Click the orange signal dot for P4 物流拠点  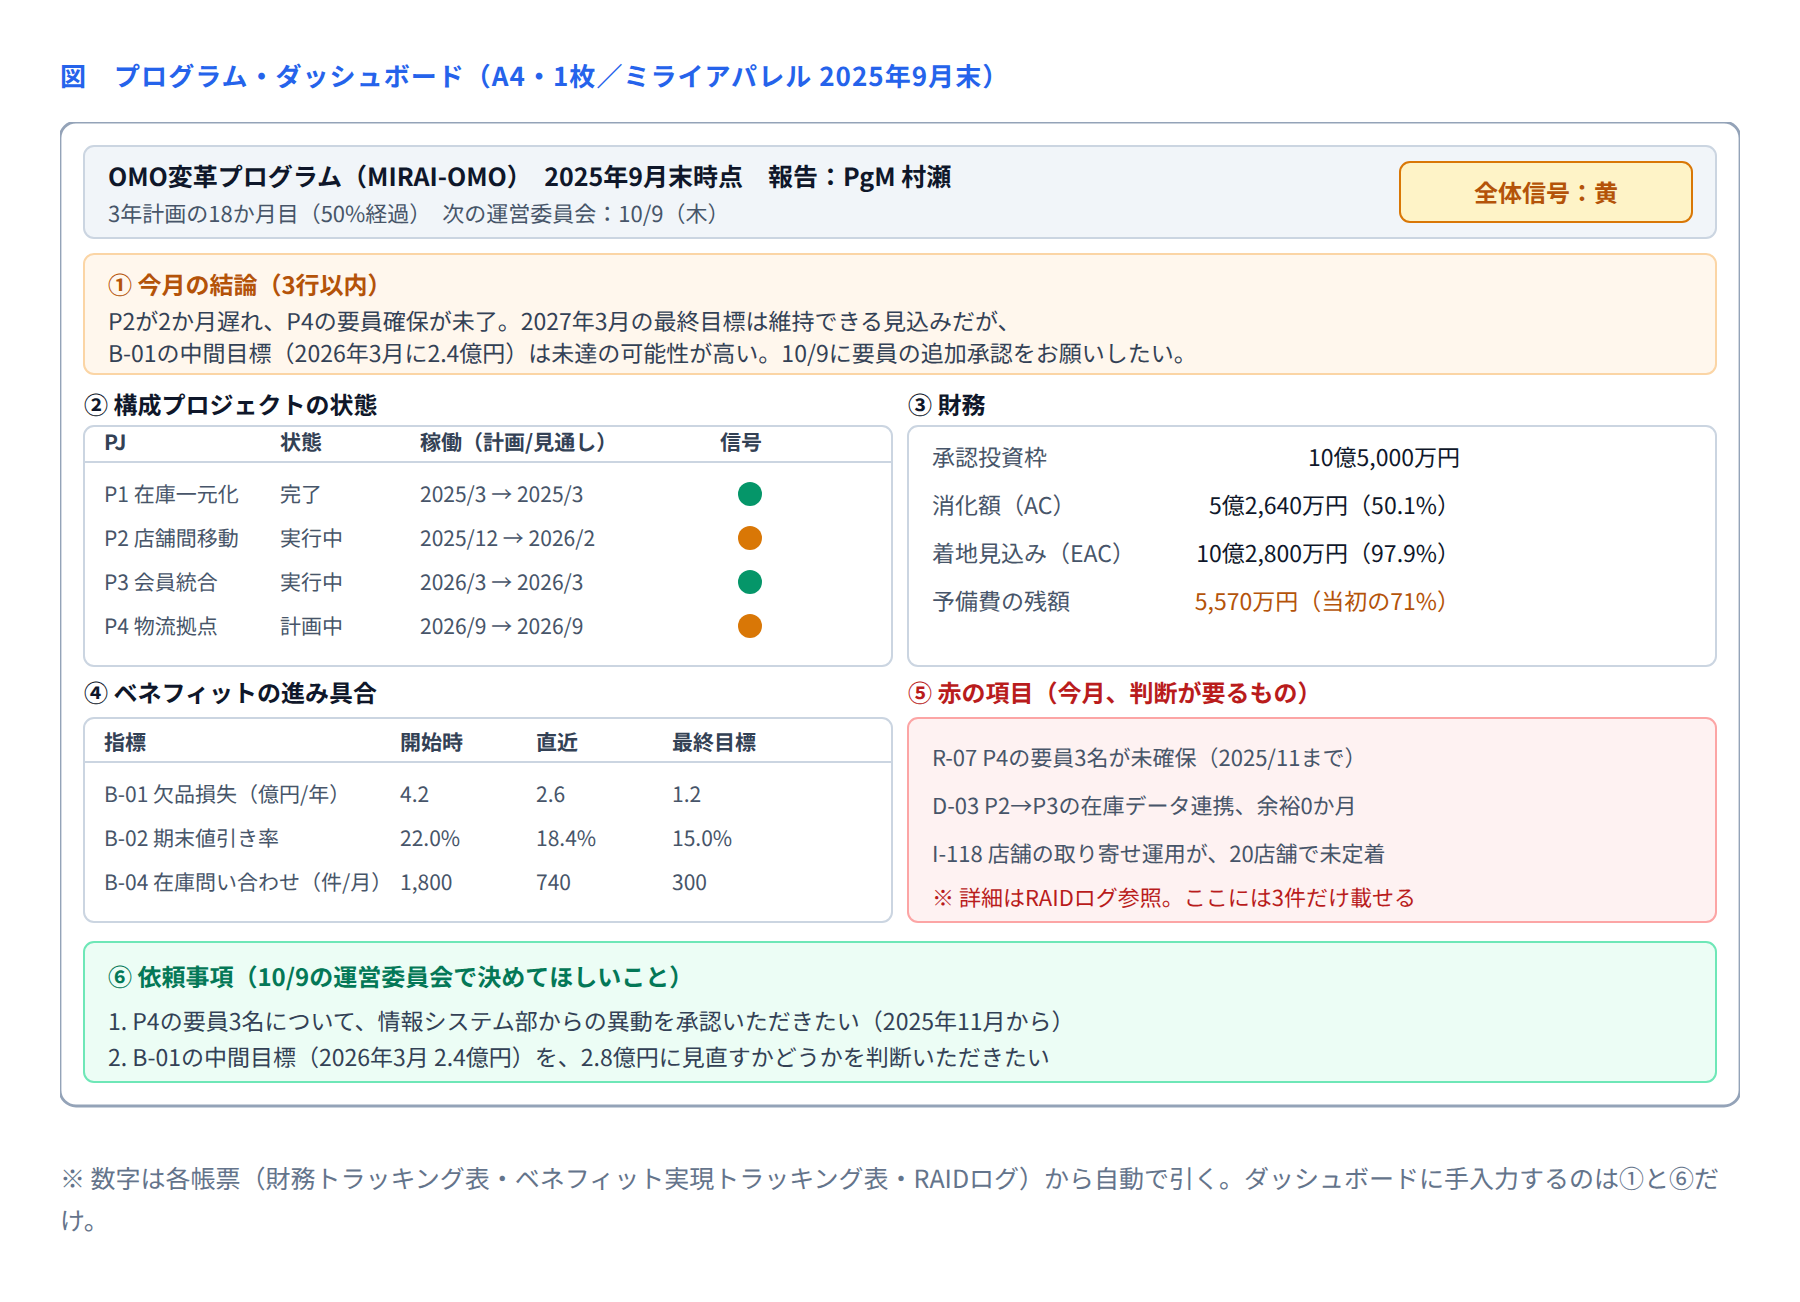[x=750, y=626]
